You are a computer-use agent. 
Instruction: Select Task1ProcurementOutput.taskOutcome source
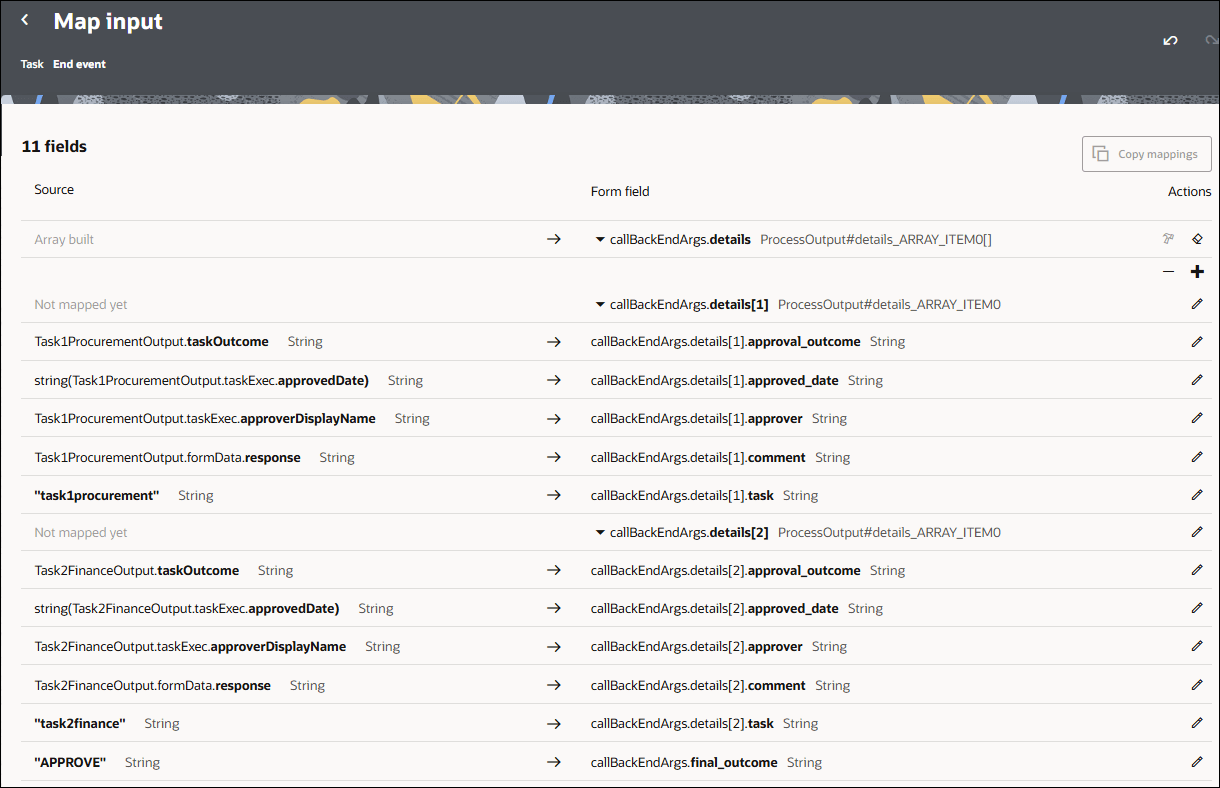click(x=151, y=342)
